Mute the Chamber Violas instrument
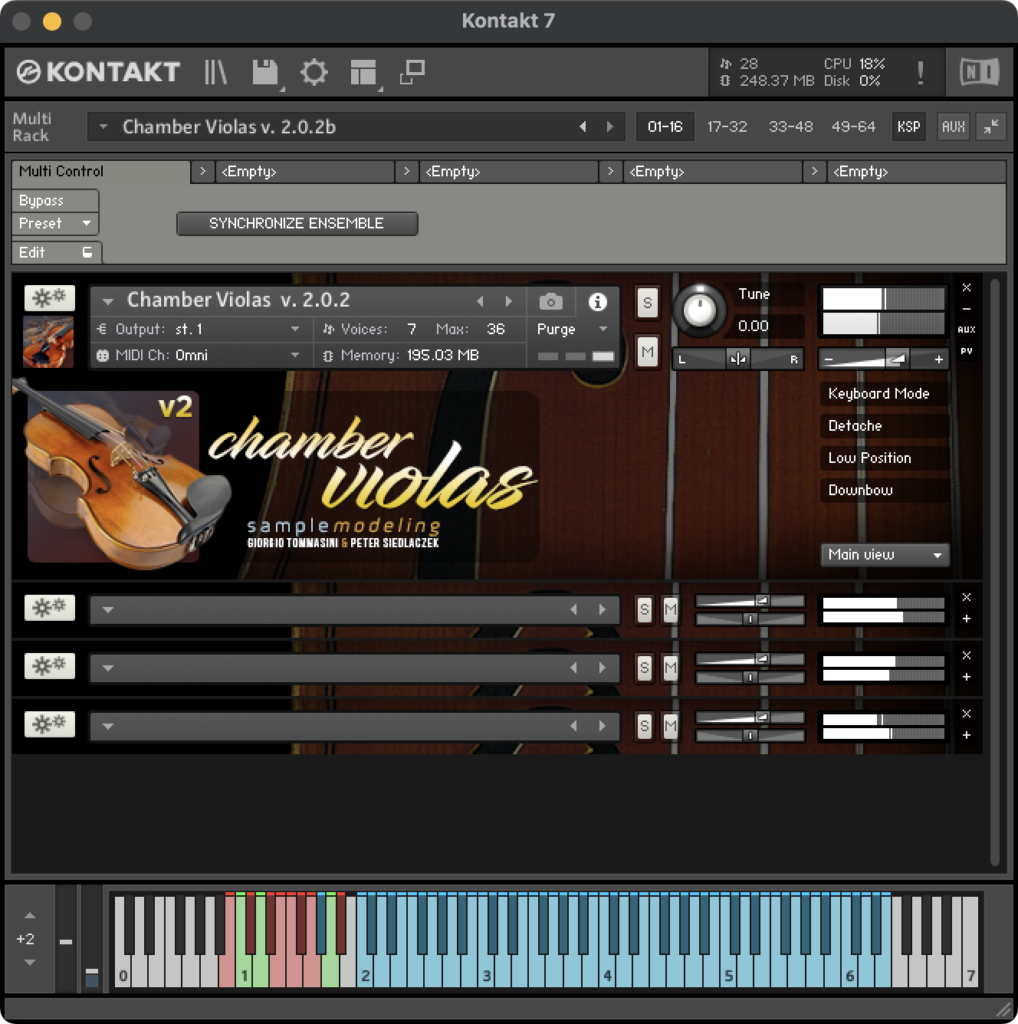1018x1024 pixels. click(647, 352)
